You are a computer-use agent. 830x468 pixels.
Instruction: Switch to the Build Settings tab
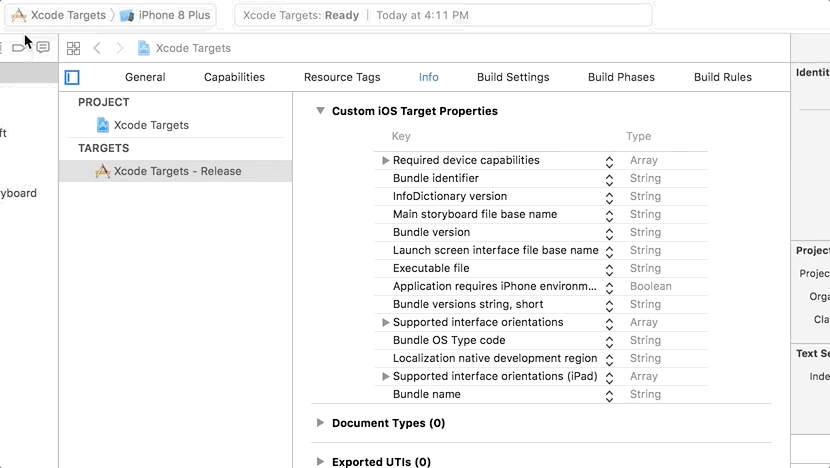click(x=513, y=77)
